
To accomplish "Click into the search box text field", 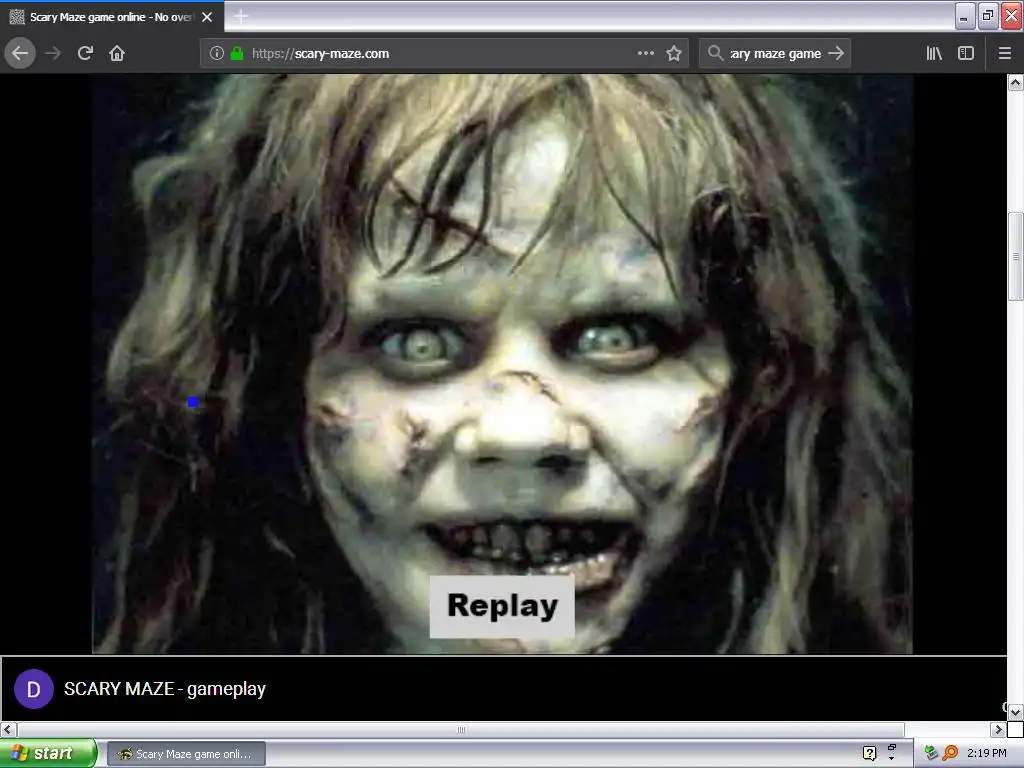I will 775,54.
